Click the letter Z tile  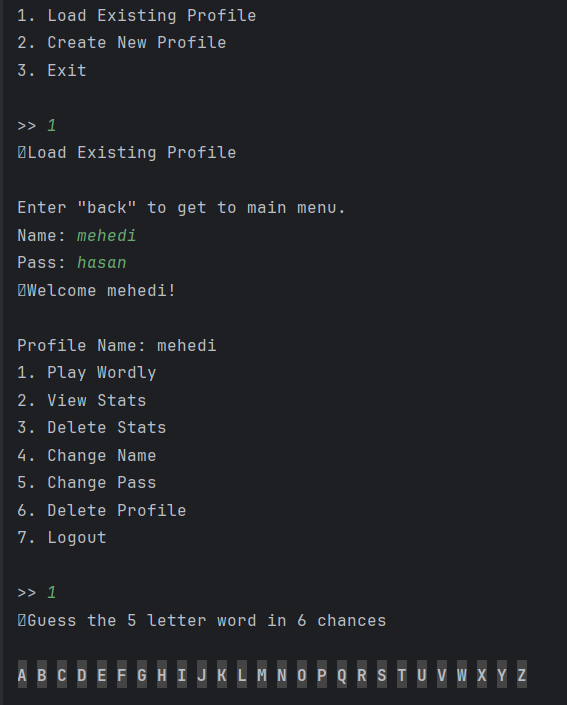pyautogui.click(x=522, y=674)
